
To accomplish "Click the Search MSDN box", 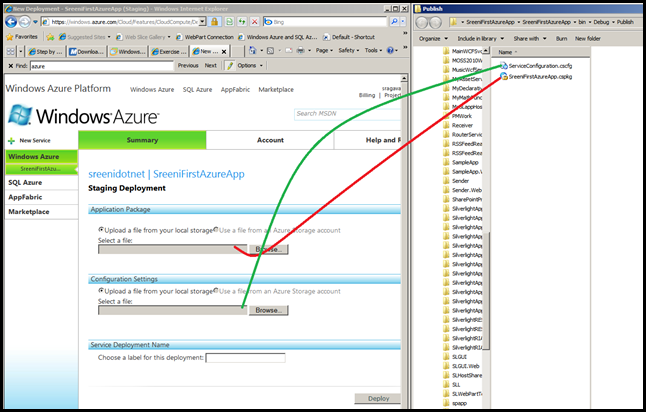I will [347, 114].
